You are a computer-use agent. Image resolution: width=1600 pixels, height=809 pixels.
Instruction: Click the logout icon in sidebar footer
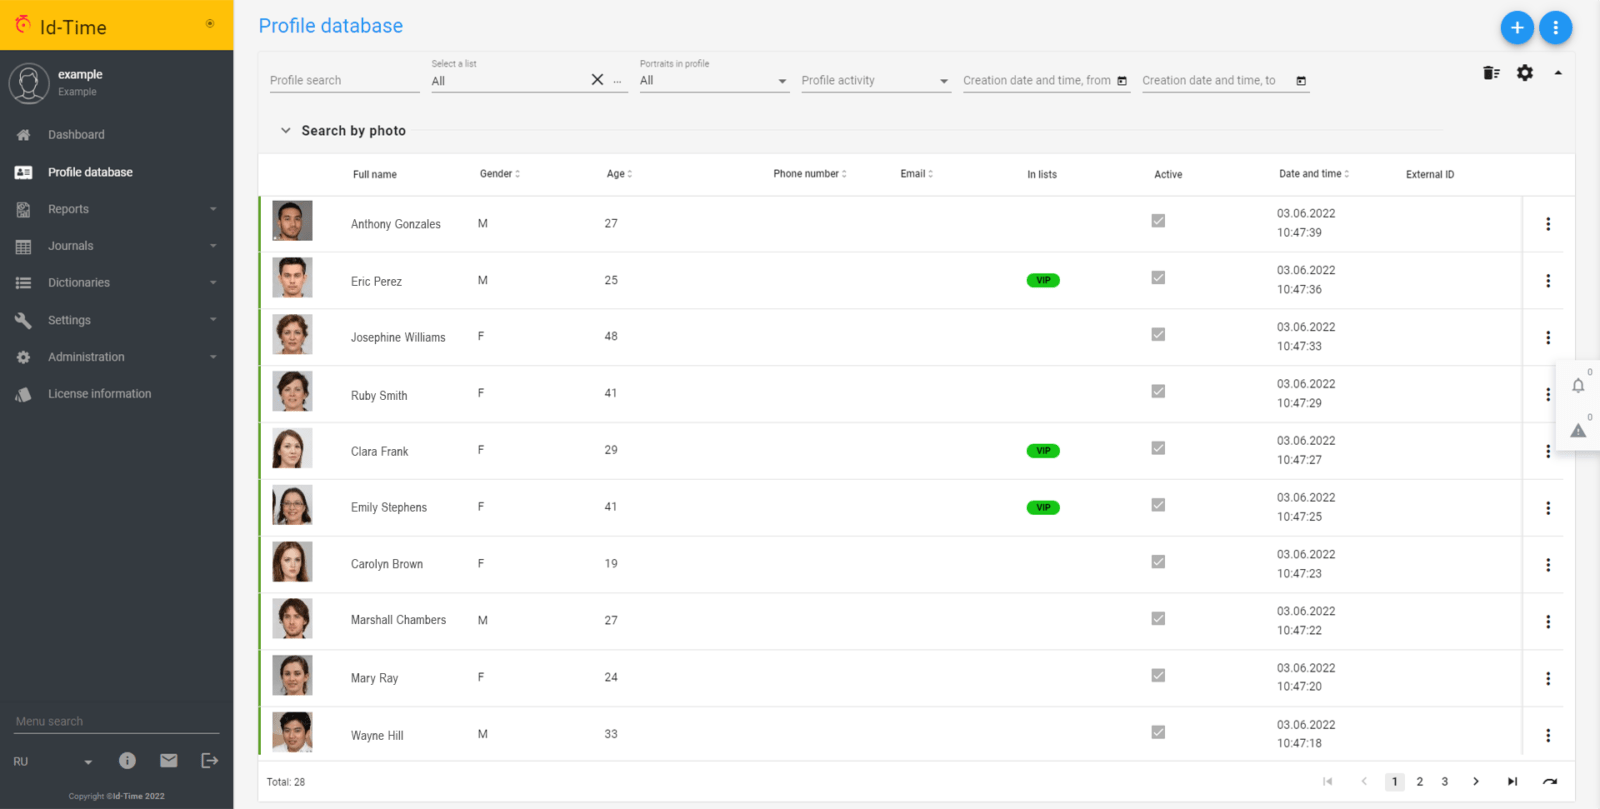209,761
